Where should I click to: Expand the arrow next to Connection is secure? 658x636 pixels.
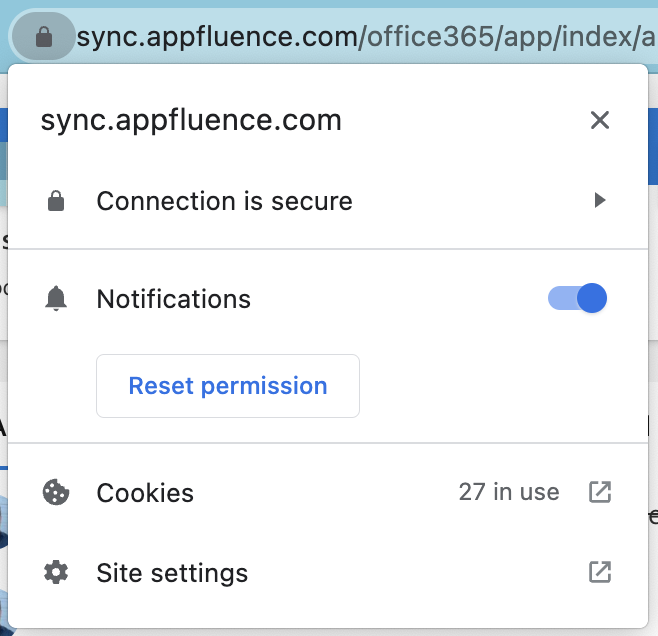click(600, 201)
